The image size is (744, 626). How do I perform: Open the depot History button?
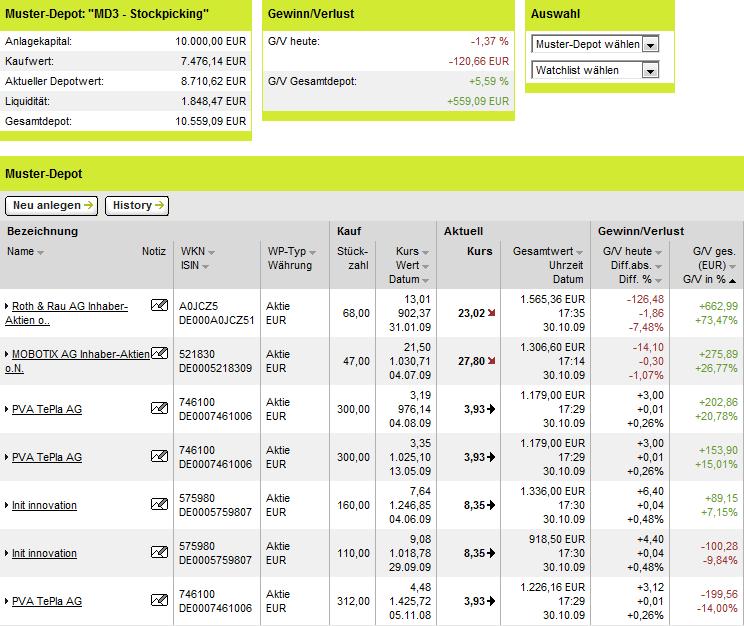(137, 206)
